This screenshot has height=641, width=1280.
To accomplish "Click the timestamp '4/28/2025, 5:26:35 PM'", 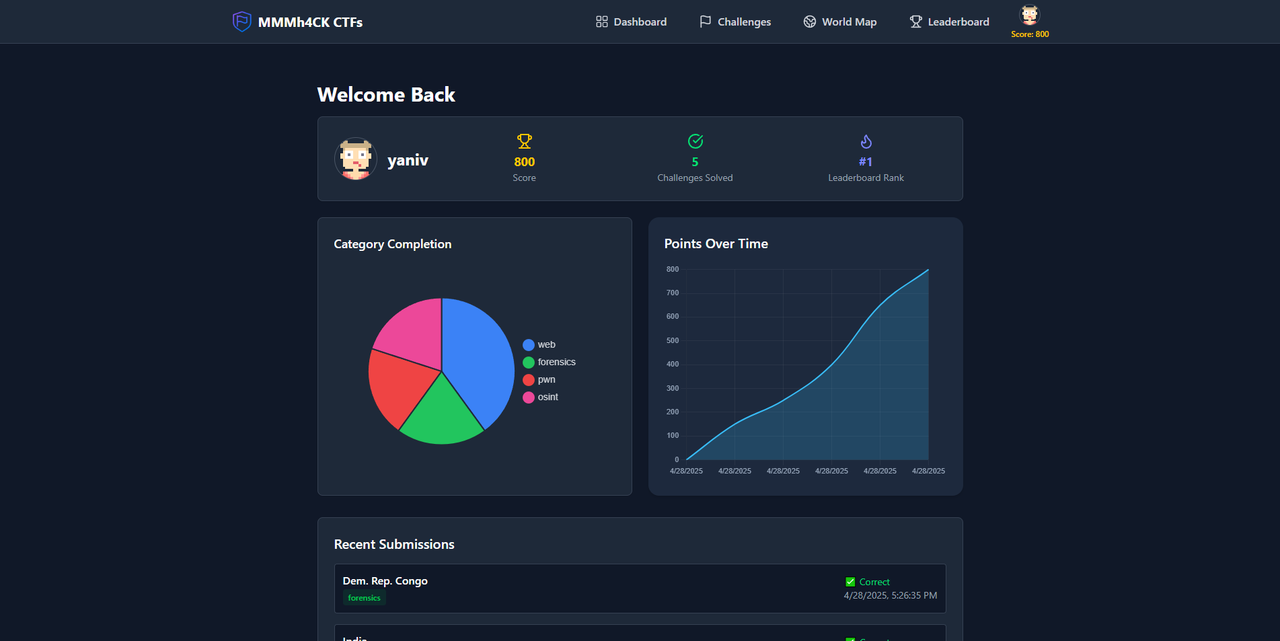I will pyautogui.click(x=890, y=596).
